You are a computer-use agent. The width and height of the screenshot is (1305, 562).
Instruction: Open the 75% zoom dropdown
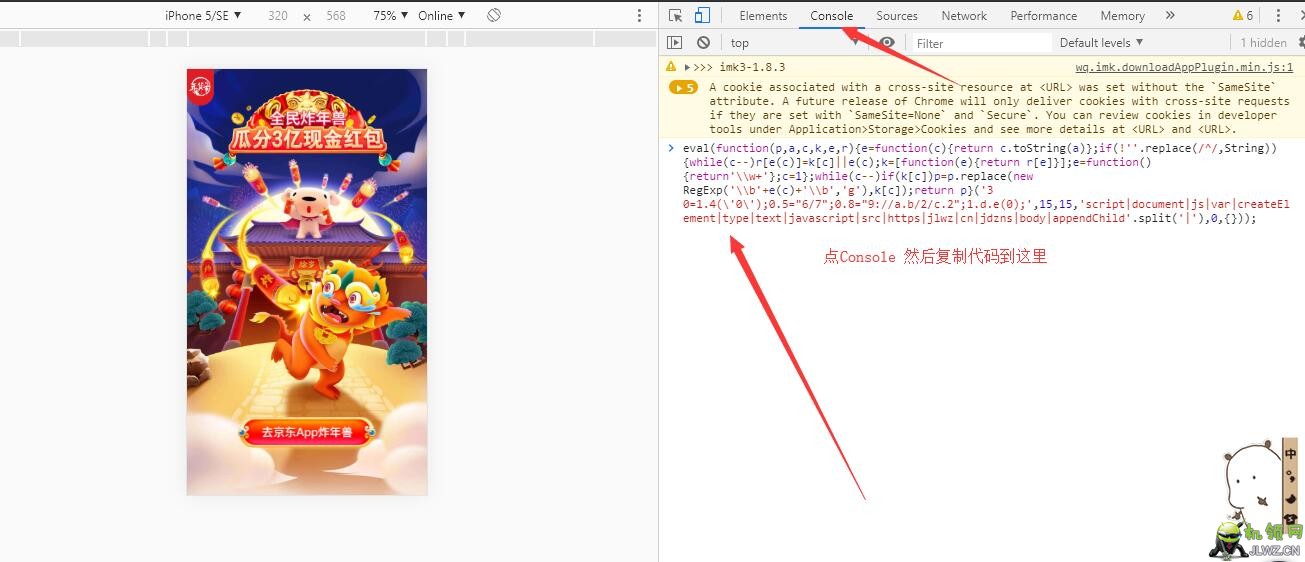click(390, 15)
